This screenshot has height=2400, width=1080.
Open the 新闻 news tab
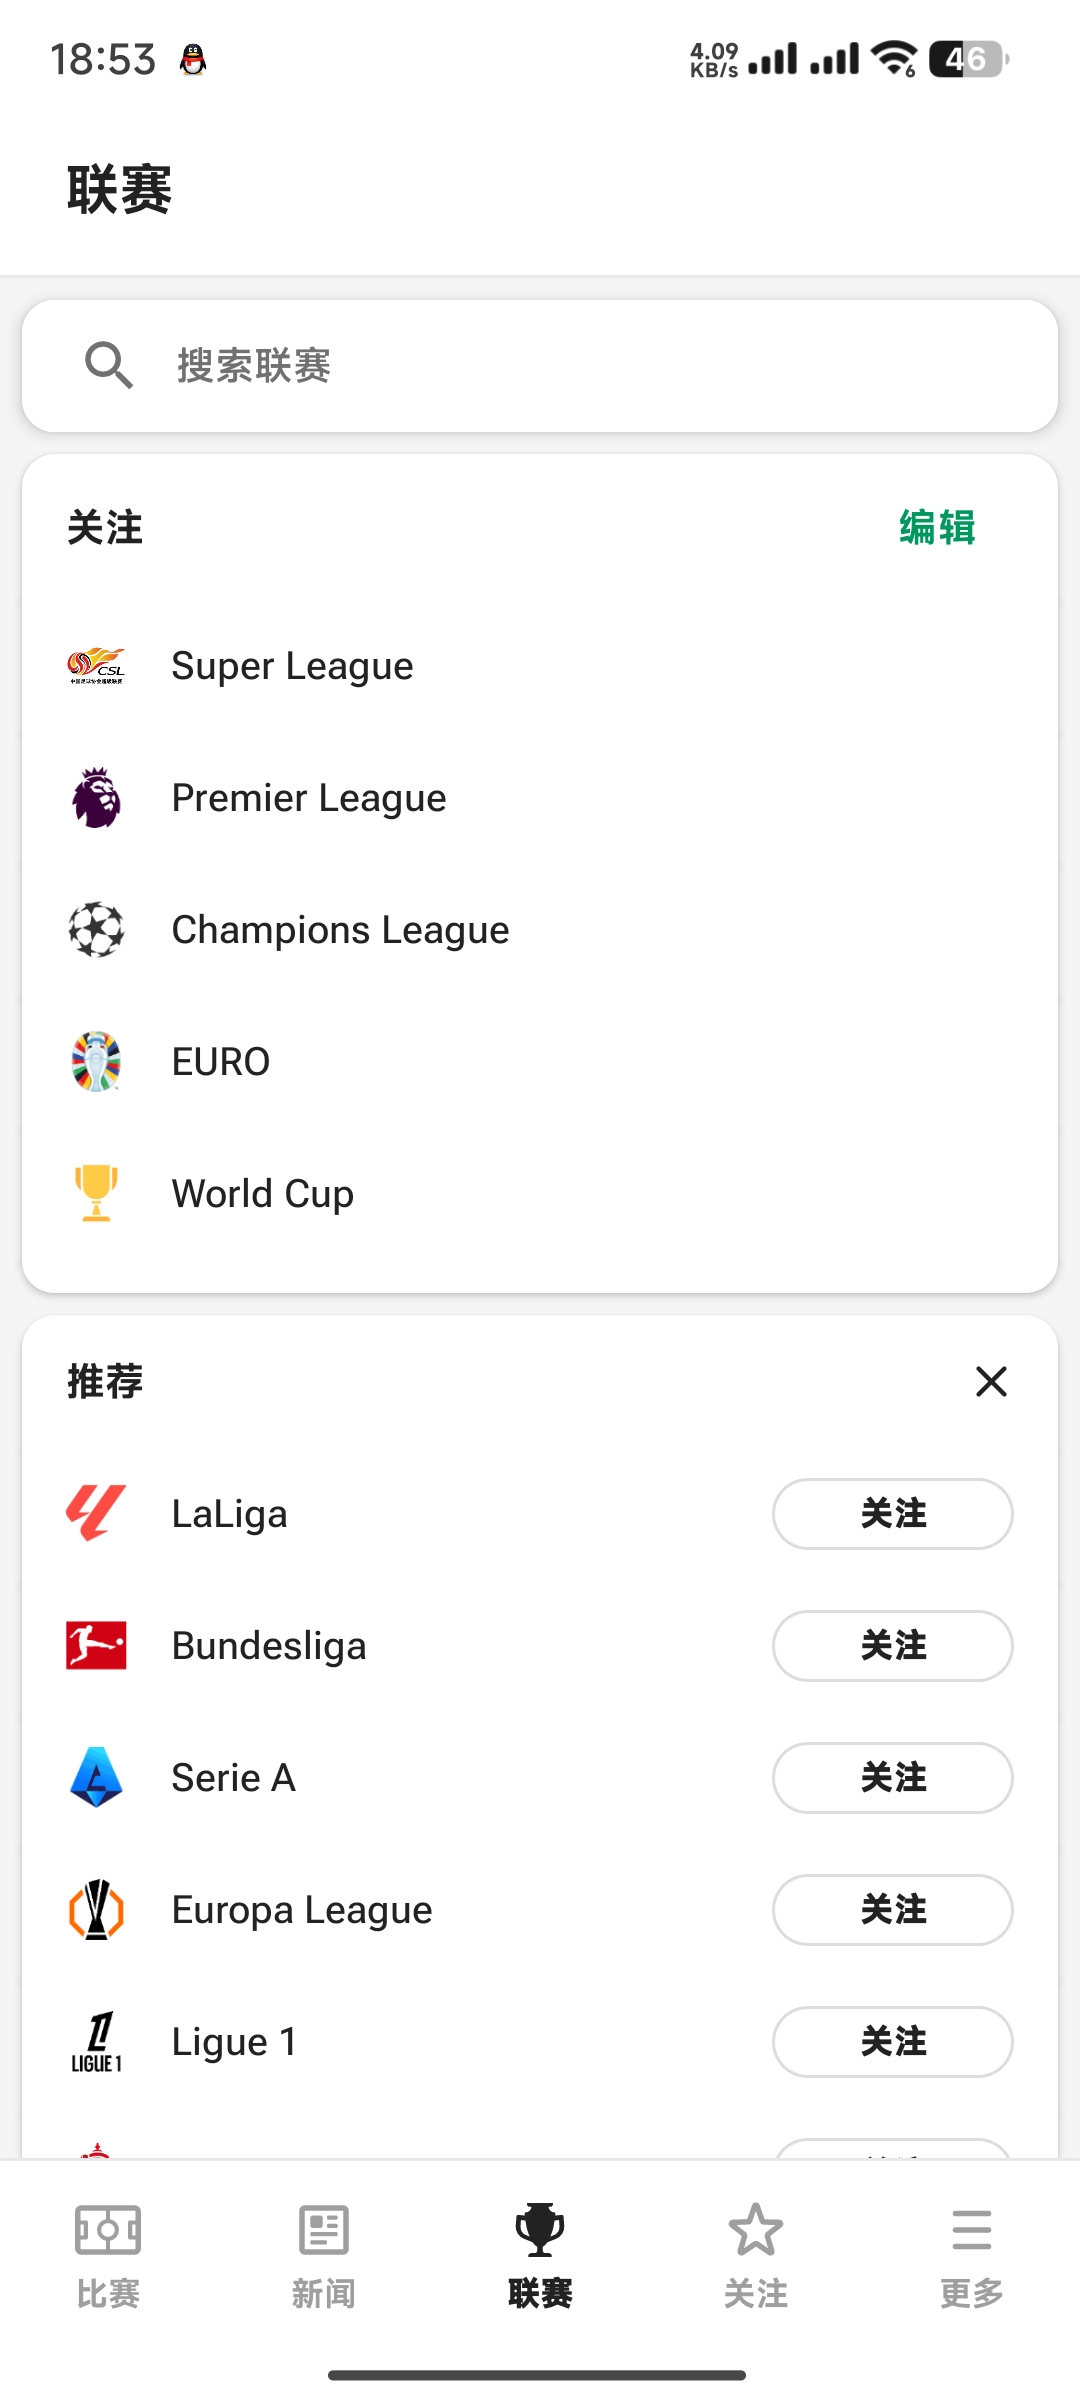pos(324,2256)
